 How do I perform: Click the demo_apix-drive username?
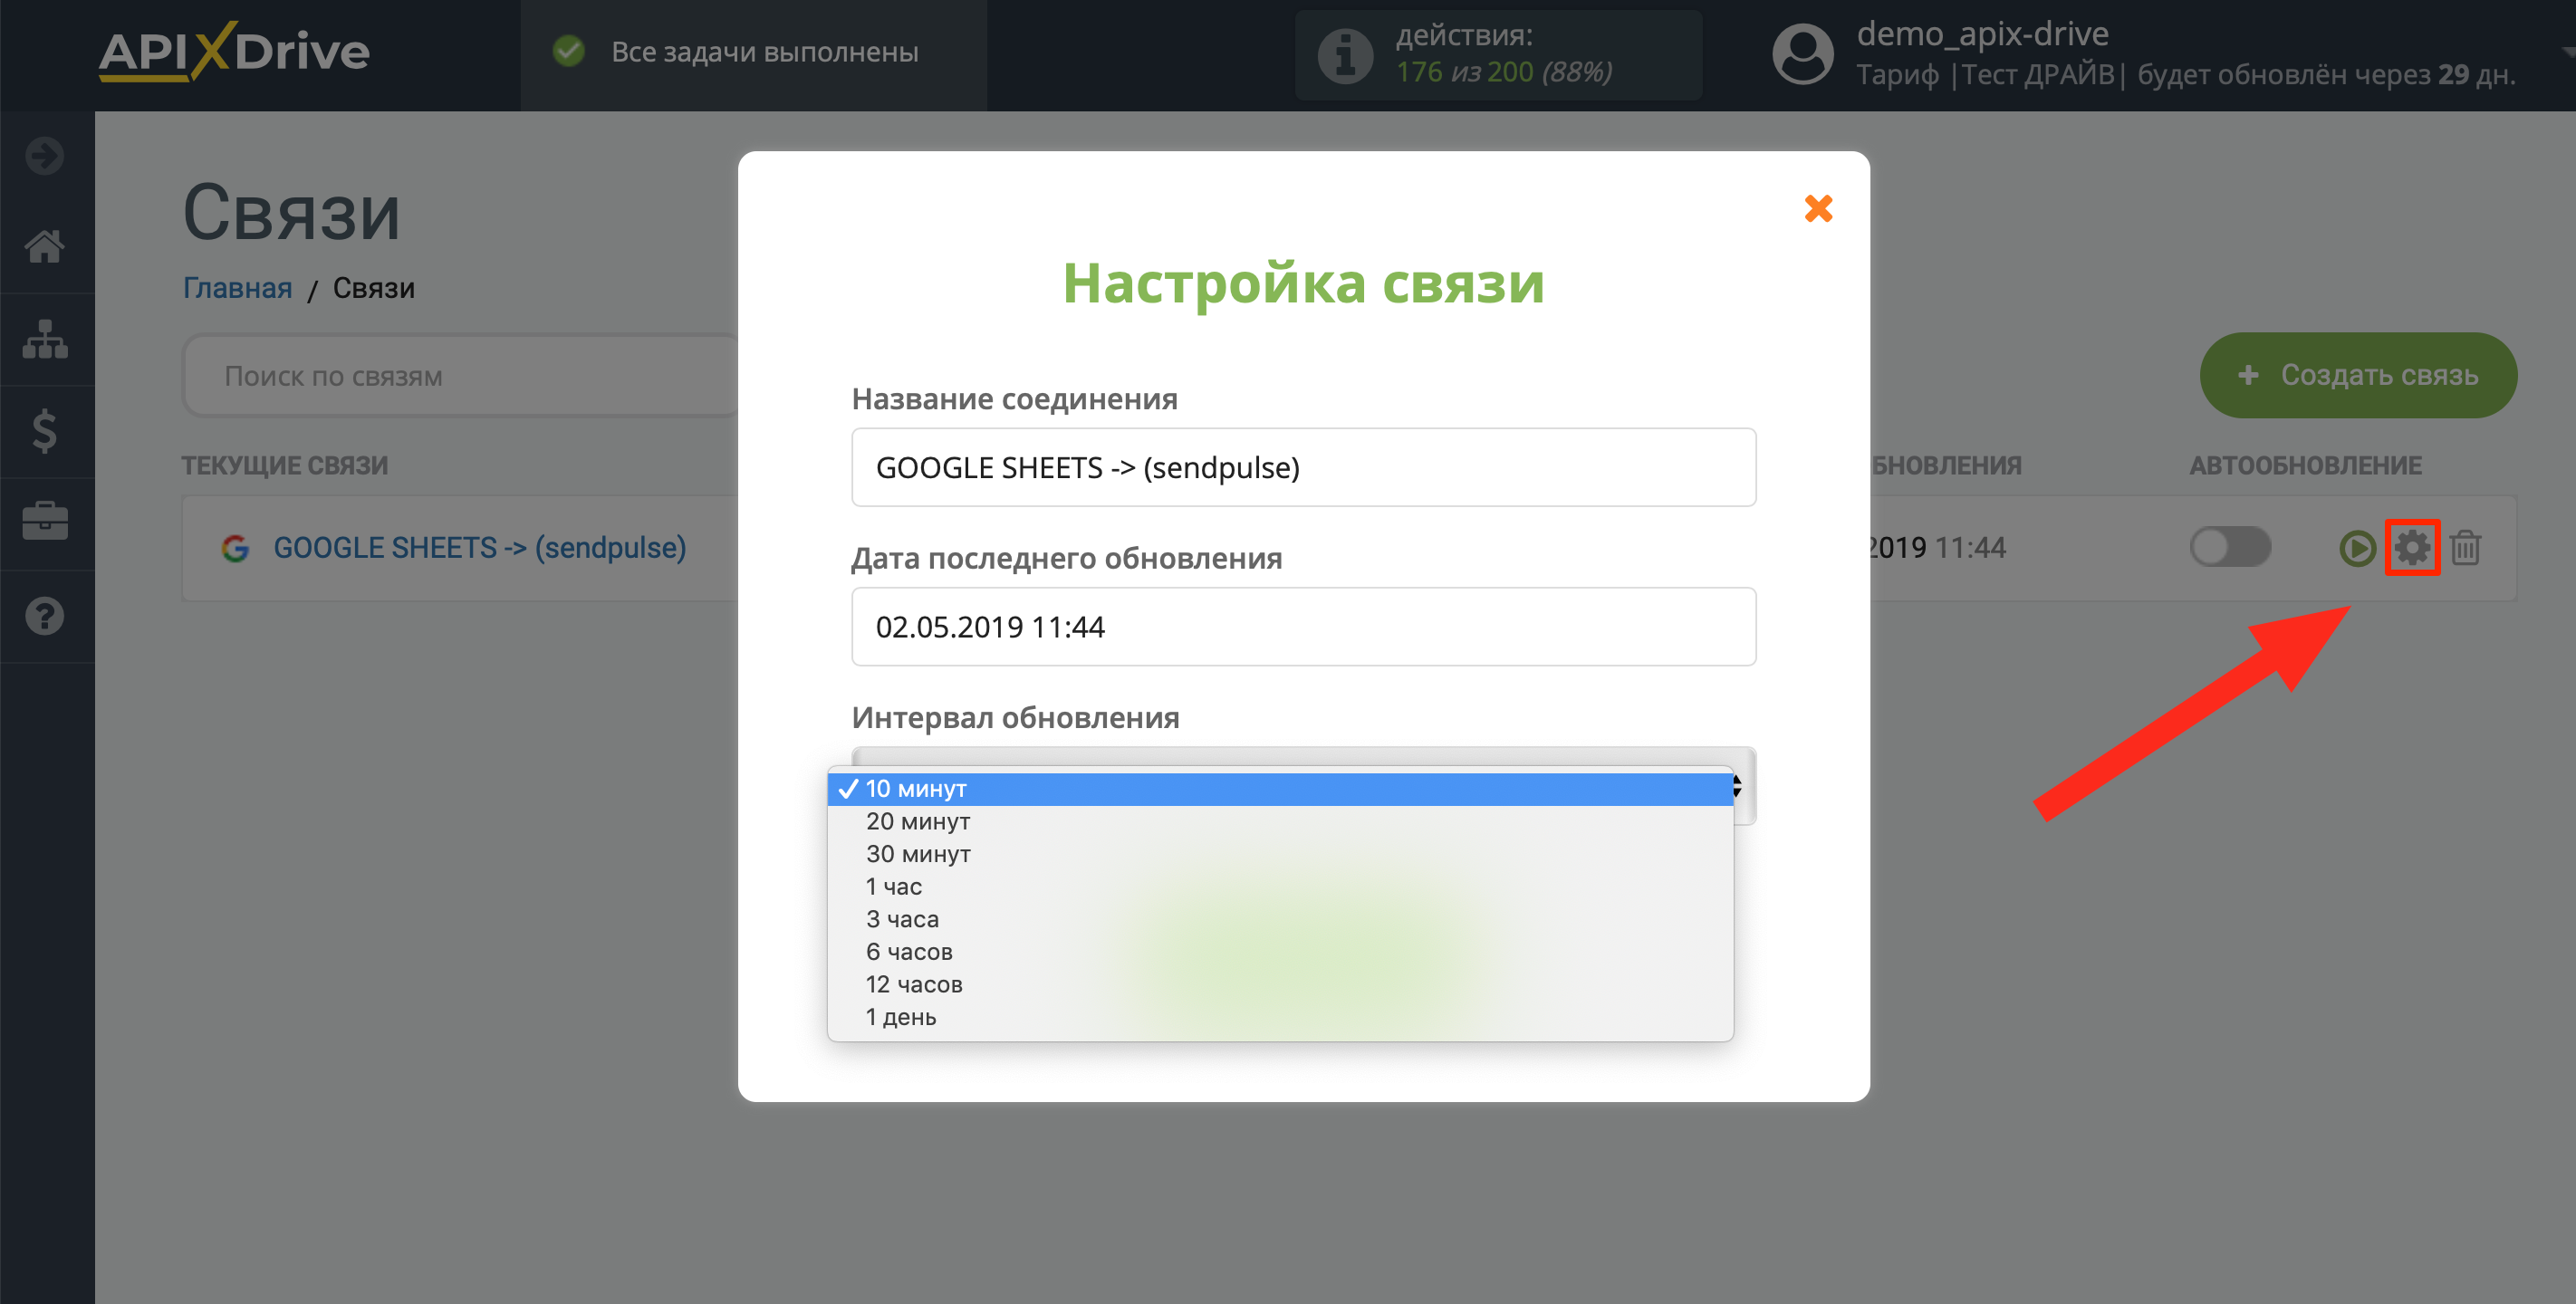pyautogui.click(x=1982, y=34)
